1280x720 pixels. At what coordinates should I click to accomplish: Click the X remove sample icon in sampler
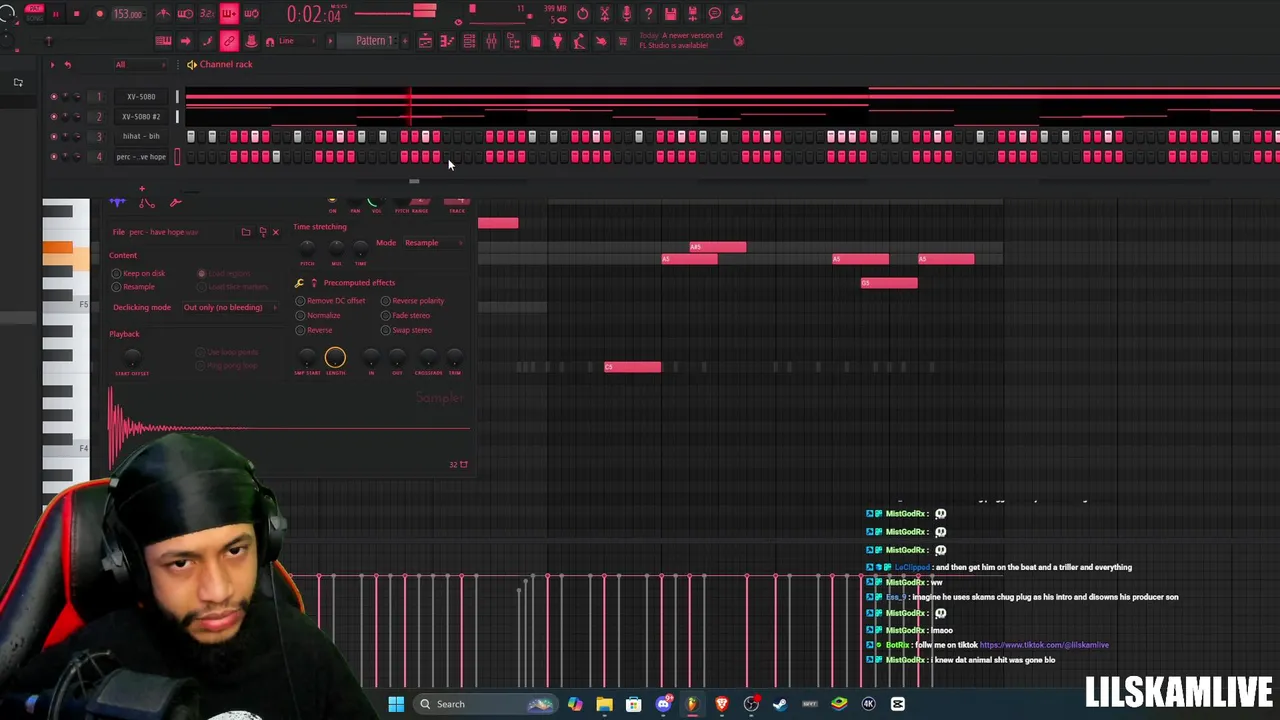click(276, 232)
